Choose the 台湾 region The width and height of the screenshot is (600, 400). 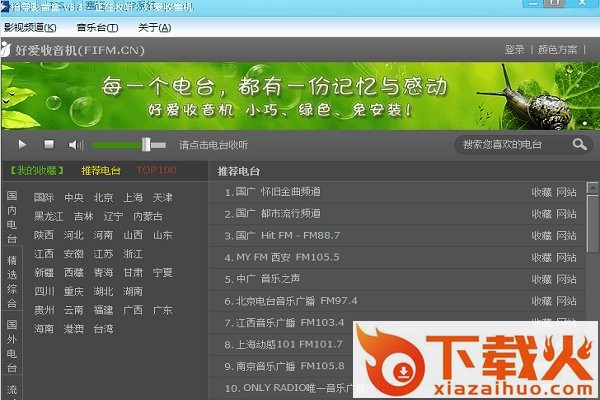tap(104, 329)
